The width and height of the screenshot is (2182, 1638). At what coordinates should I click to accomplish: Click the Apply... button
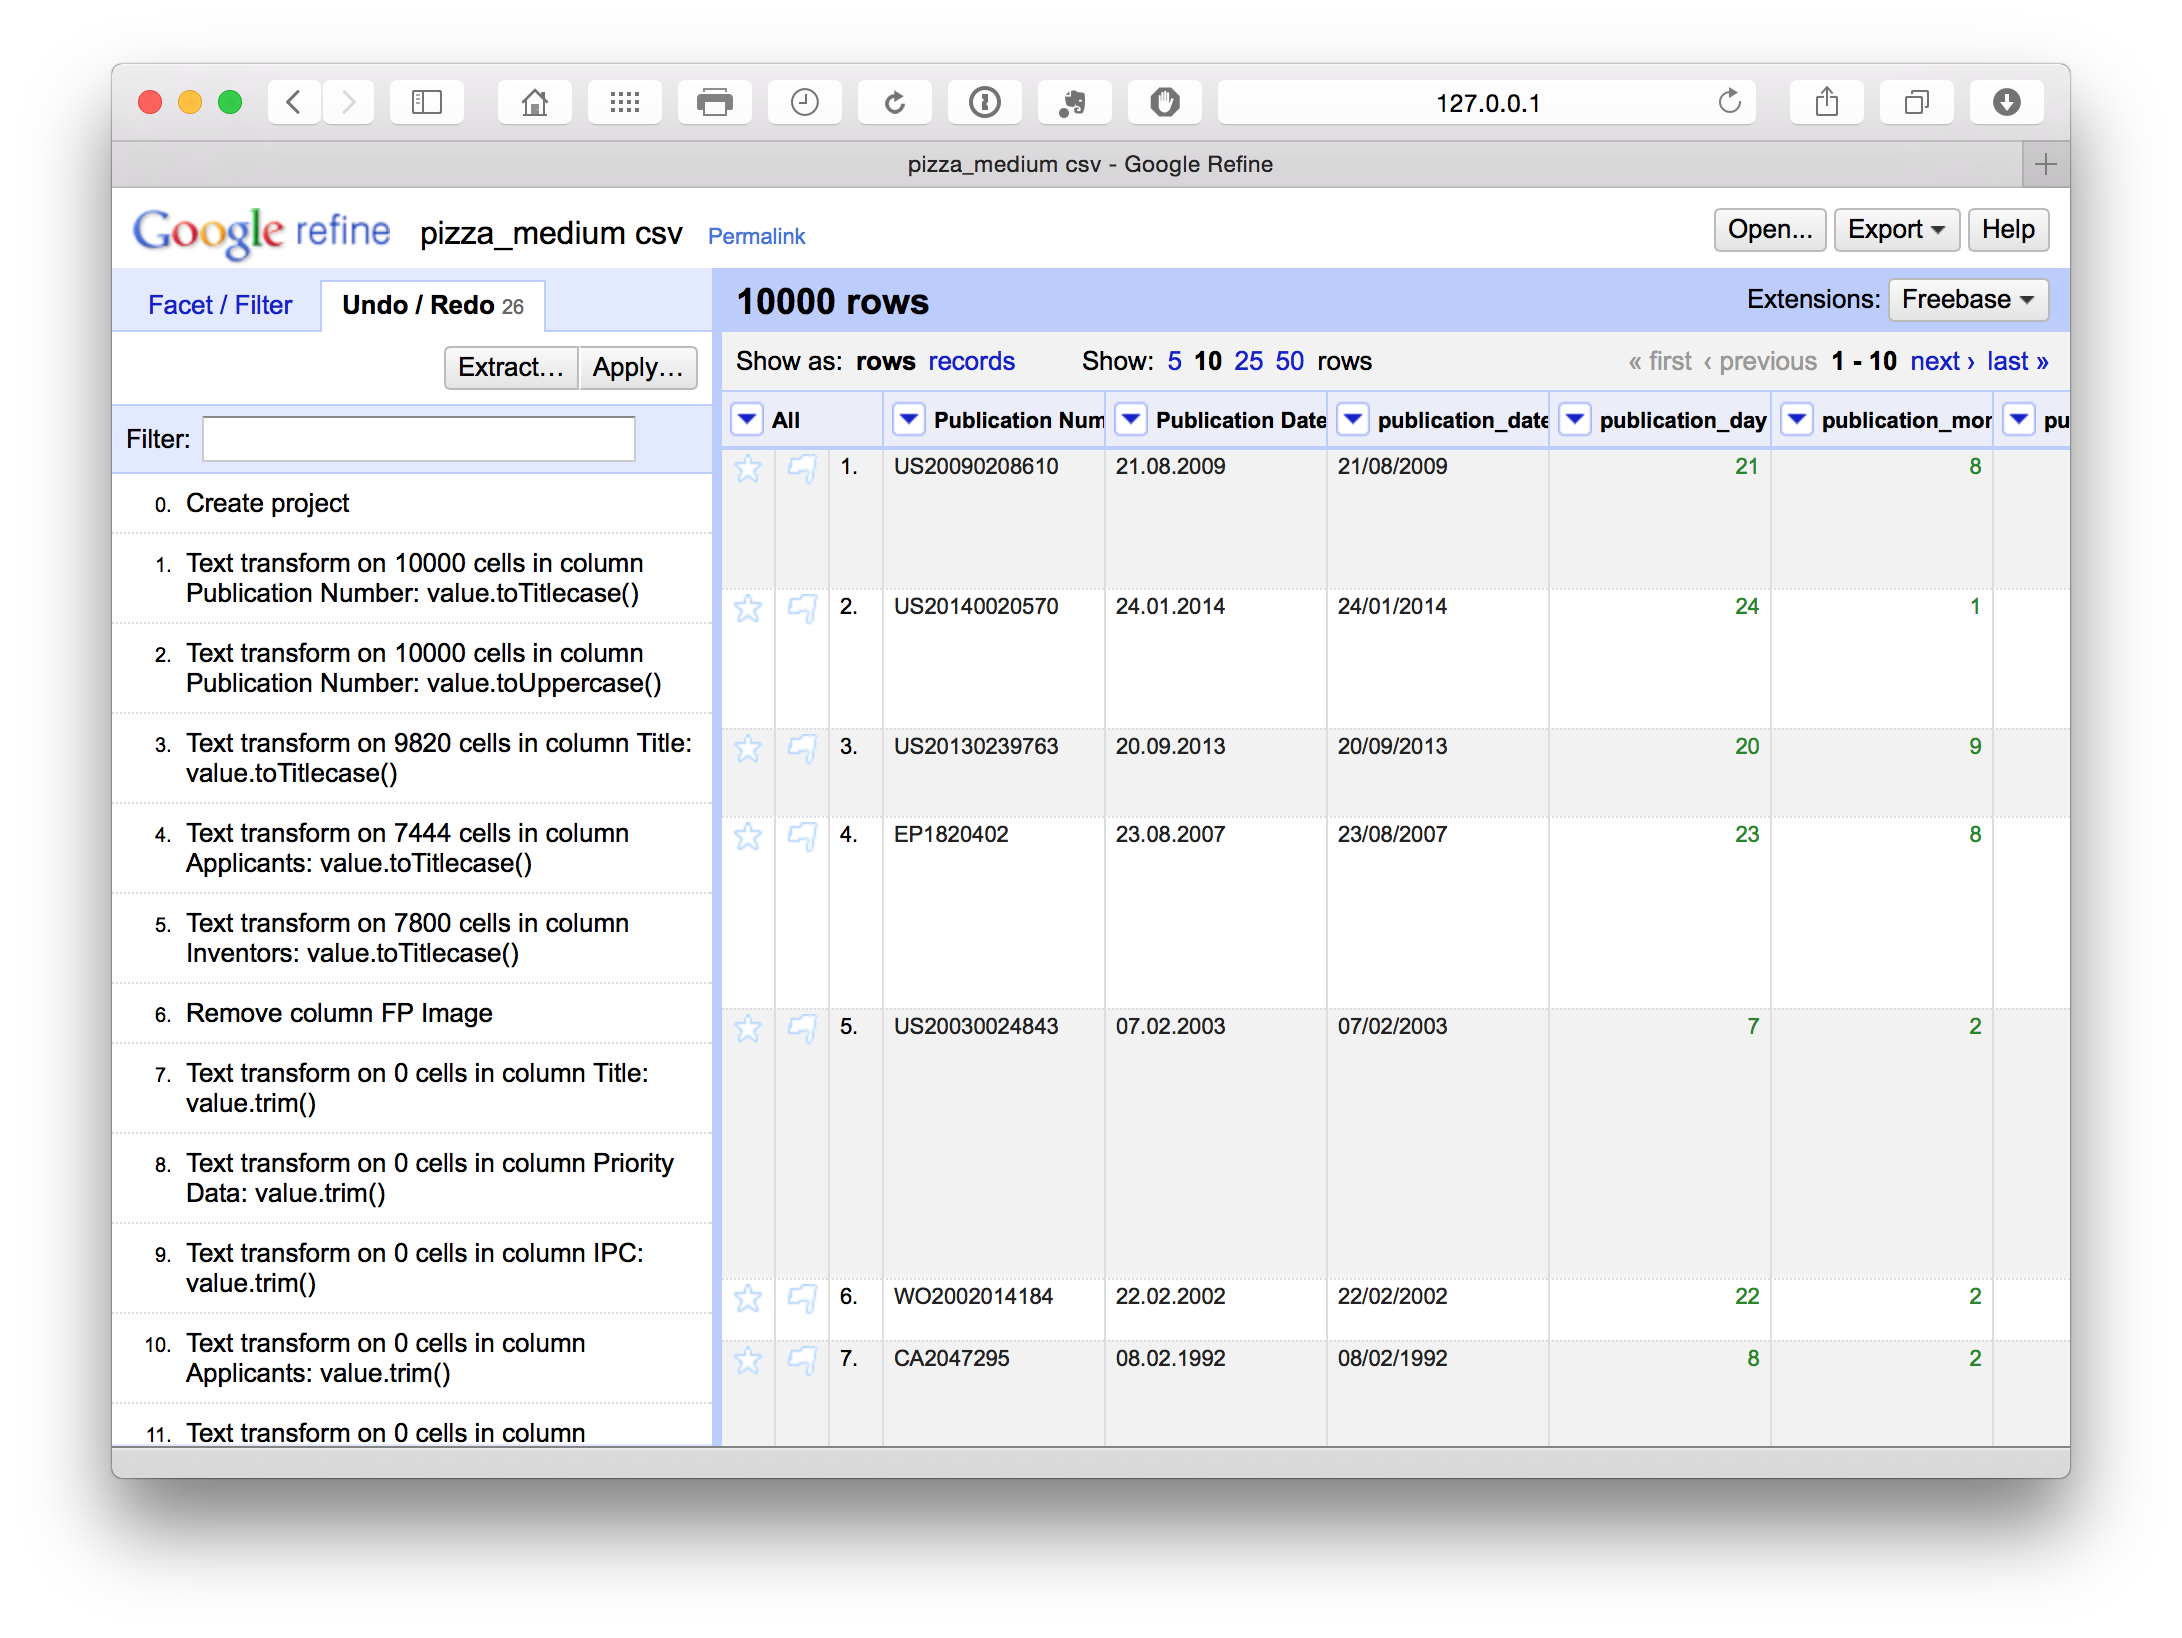(638, 367)
